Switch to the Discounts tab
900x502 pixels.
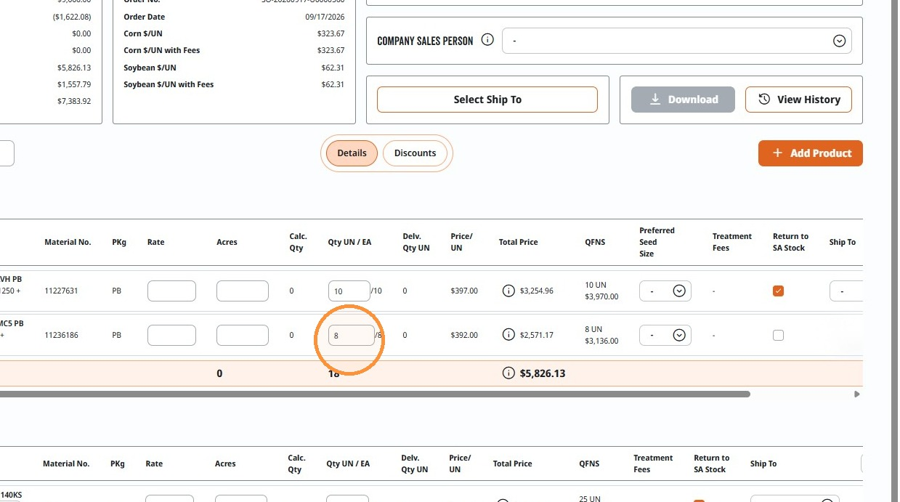click(x=415, y=153)
